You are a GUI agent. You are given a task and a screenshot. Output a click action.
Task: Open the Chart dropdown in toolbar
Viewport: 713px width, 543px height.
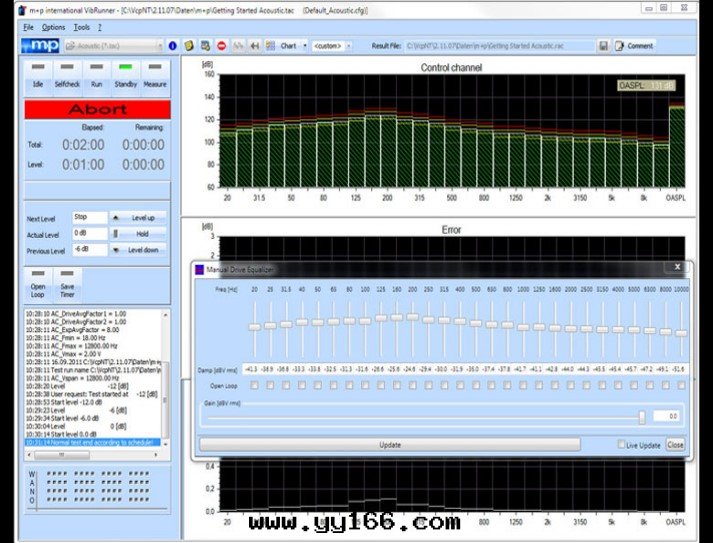click(x=293, y=46)
